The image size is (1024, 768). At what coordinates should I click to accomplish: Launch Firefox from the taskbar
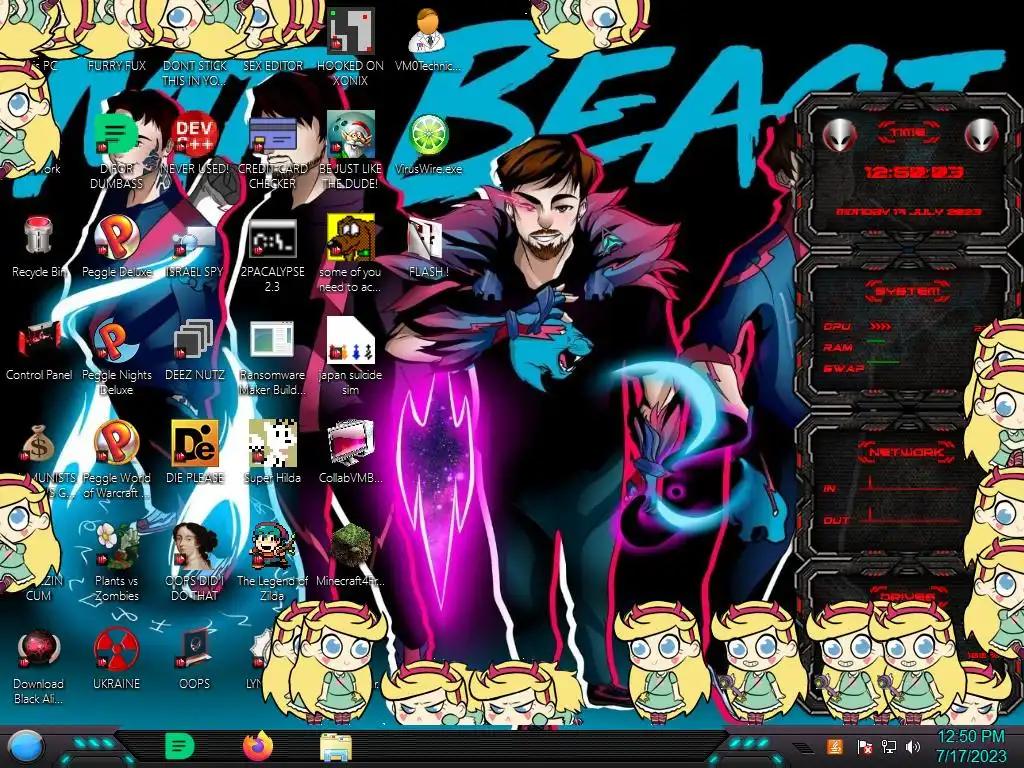[x=258, y=746]
